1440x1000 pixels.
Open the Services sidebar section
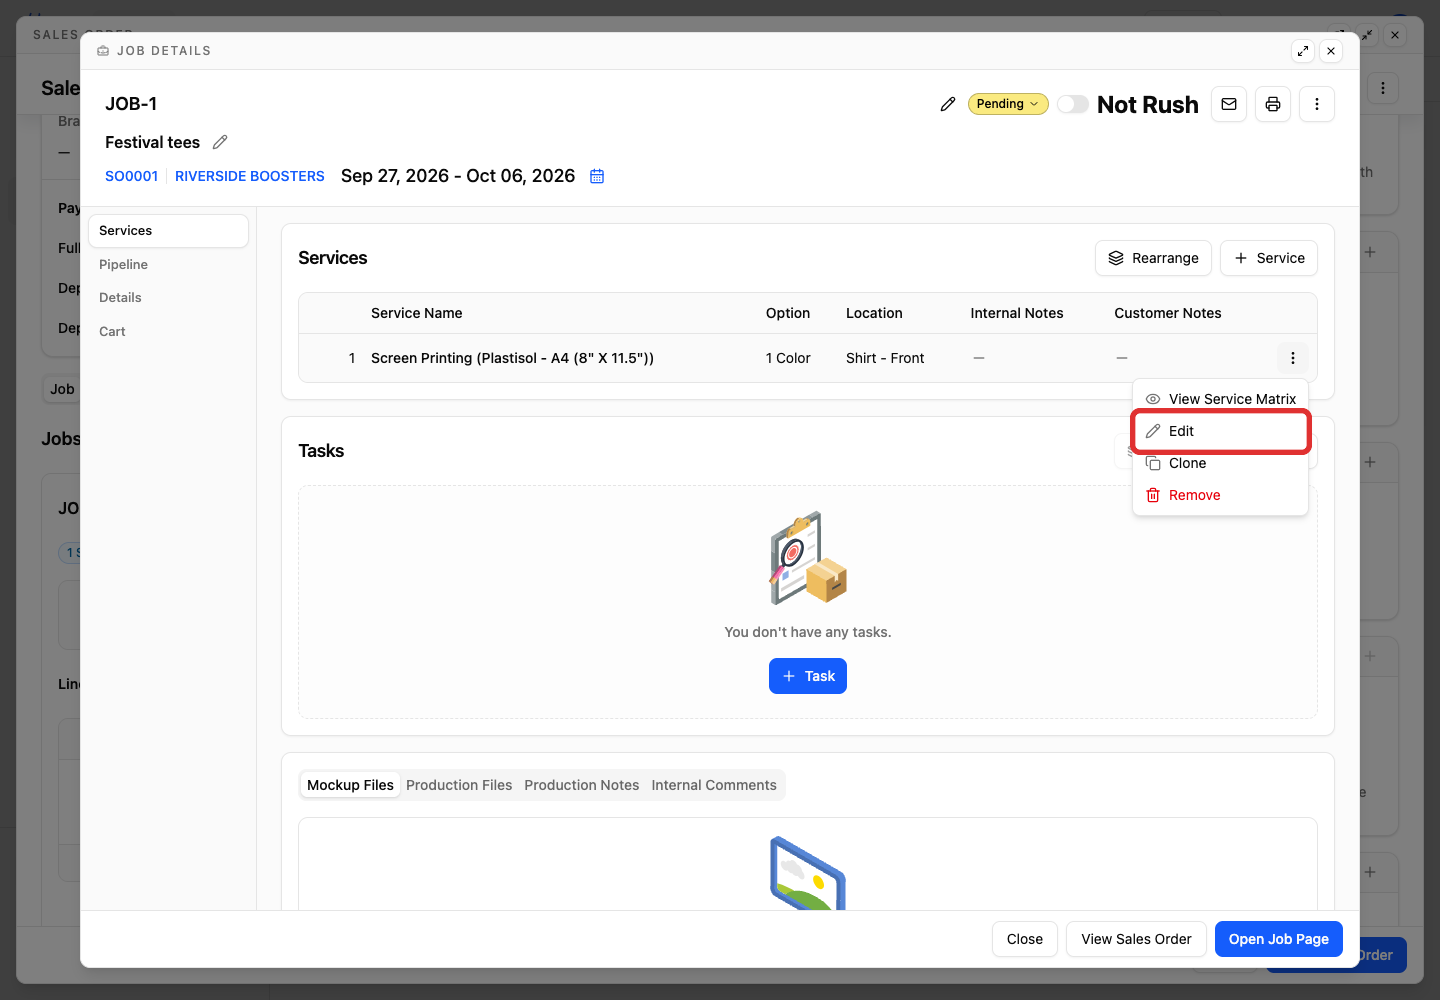[x=168, y=231]
